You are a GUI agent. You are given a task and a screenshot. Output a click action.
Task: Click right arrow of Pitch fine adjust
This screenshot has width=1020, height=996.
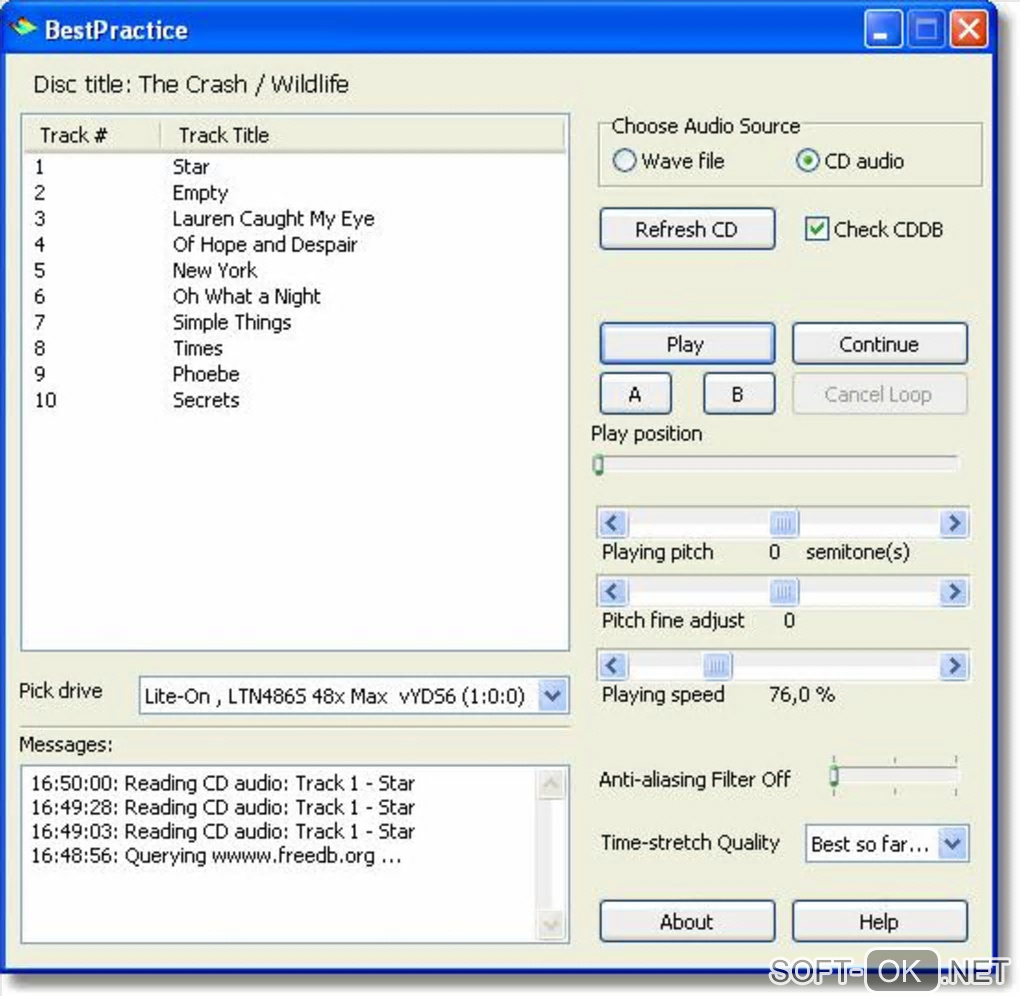pos(954,592)
